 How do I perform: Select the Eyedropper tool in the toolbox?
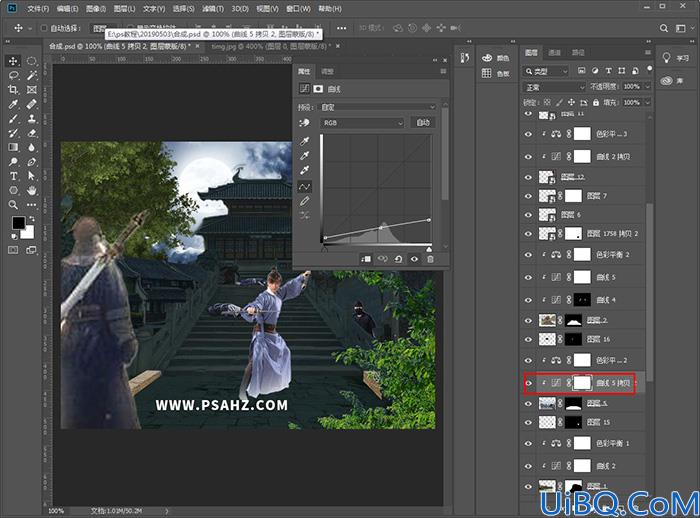(13, 104)
